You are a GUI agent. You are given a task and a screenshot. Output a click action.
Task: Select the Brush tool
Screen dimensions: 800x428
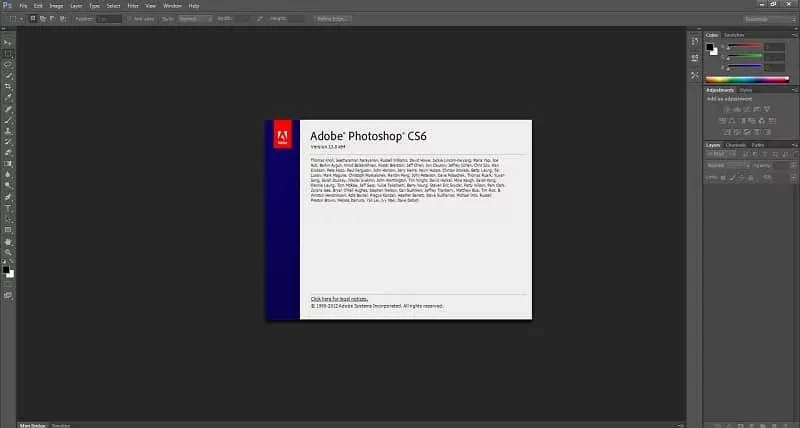pyautogui.click(x=8, y=119)
